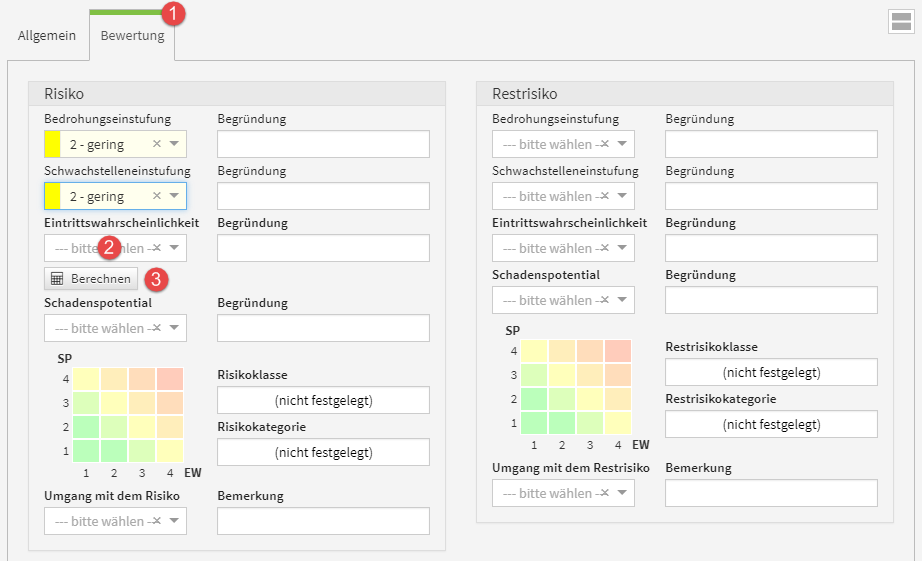Focus Begründung field beside Risiko Eintrittswahrscheinlichkeit
922x561 pixels.
click(x=323, y=248)
